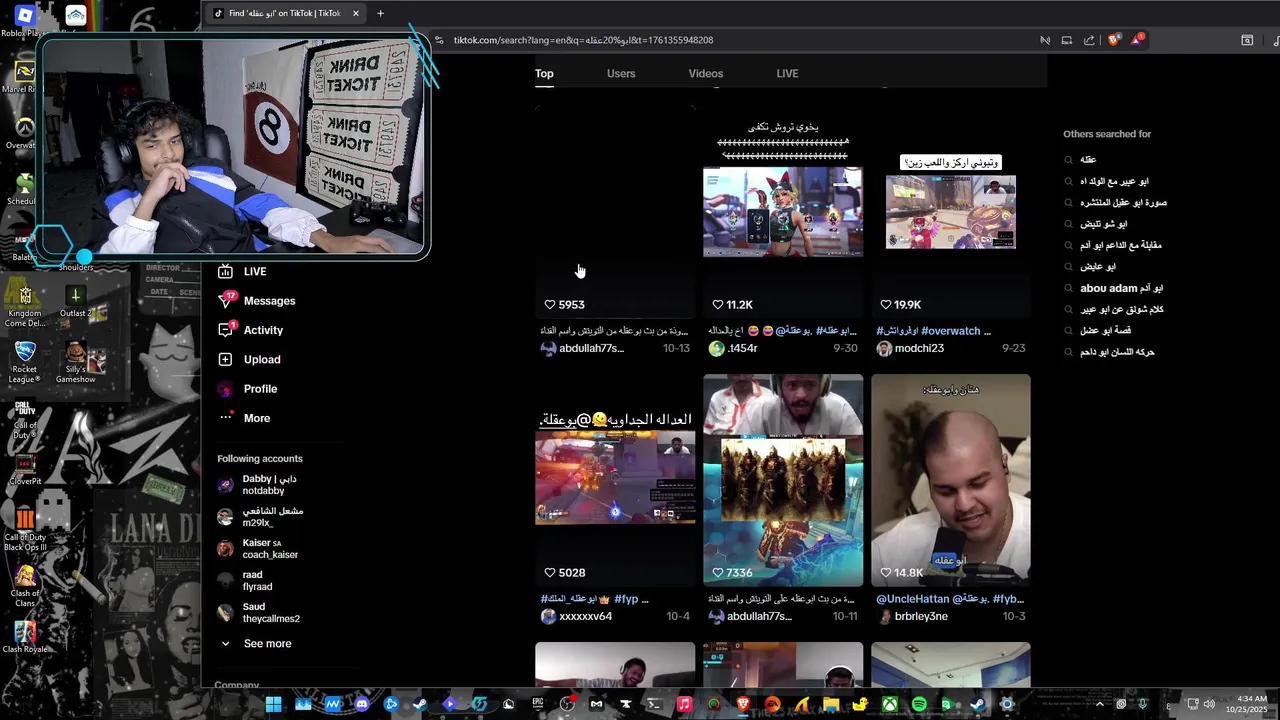Open modchi23 video with 19.9K likes

click(951, 212)
